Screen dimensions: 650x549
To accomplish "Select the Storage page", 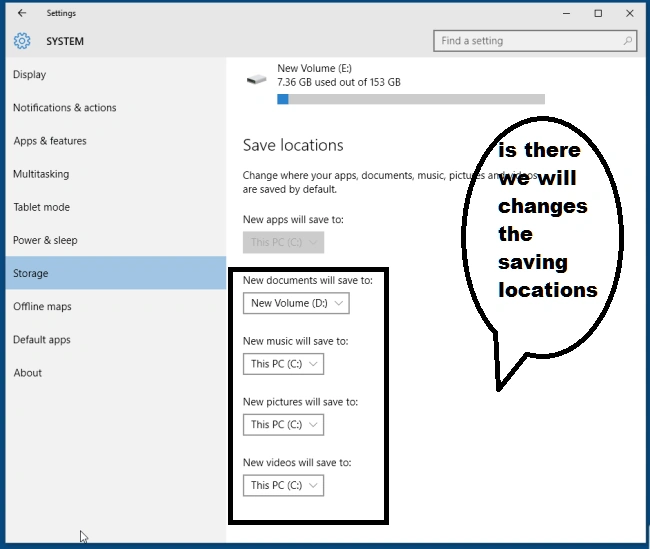I will click(x=116, y=273).
